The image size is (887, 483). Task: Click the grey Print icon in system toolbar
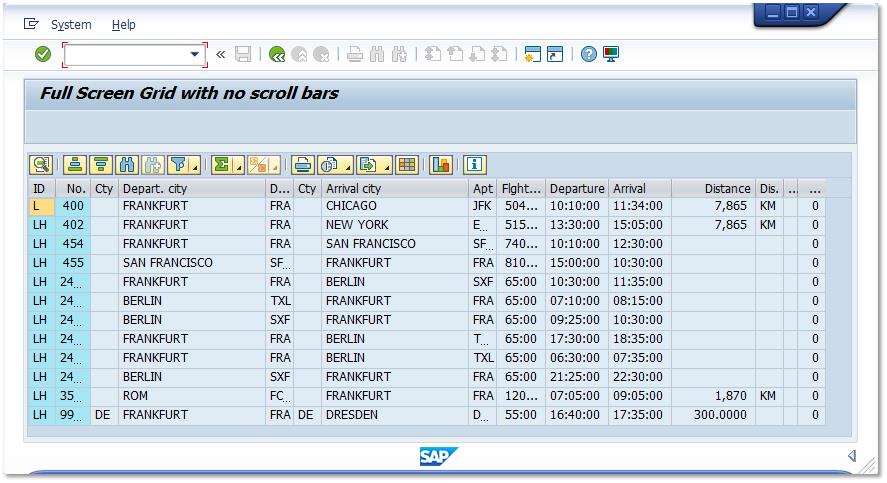(x=355, y=54)
